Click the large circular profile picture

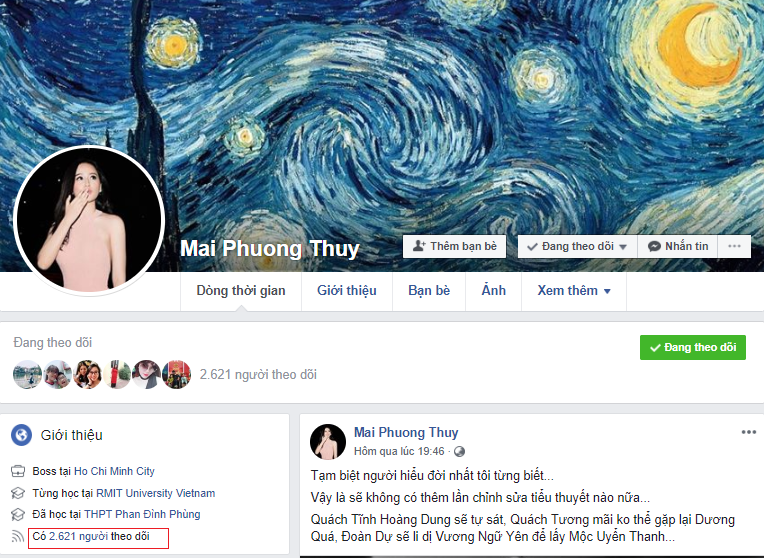89,220
